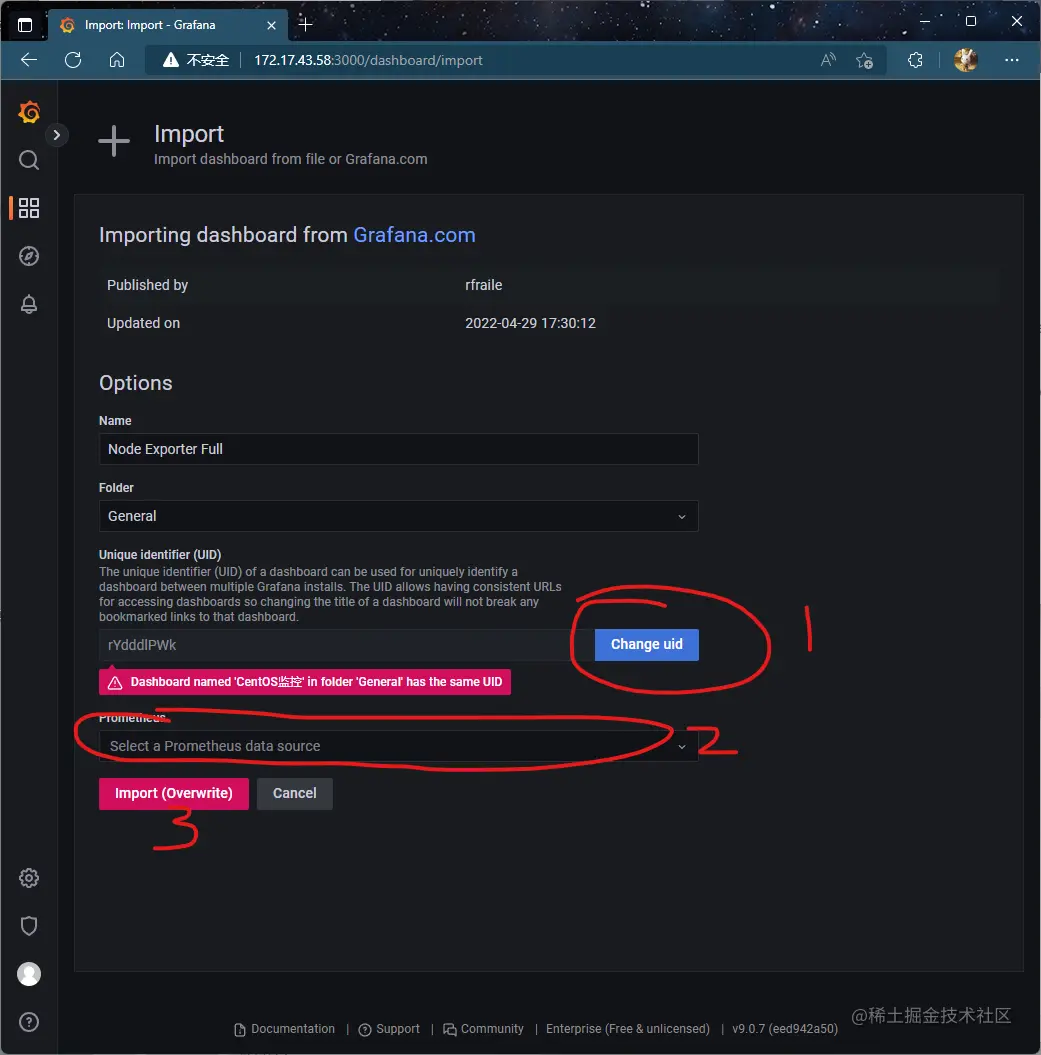Open tab actions menu icon at top left
The image size is (1041, 1055).
(25, 26)
